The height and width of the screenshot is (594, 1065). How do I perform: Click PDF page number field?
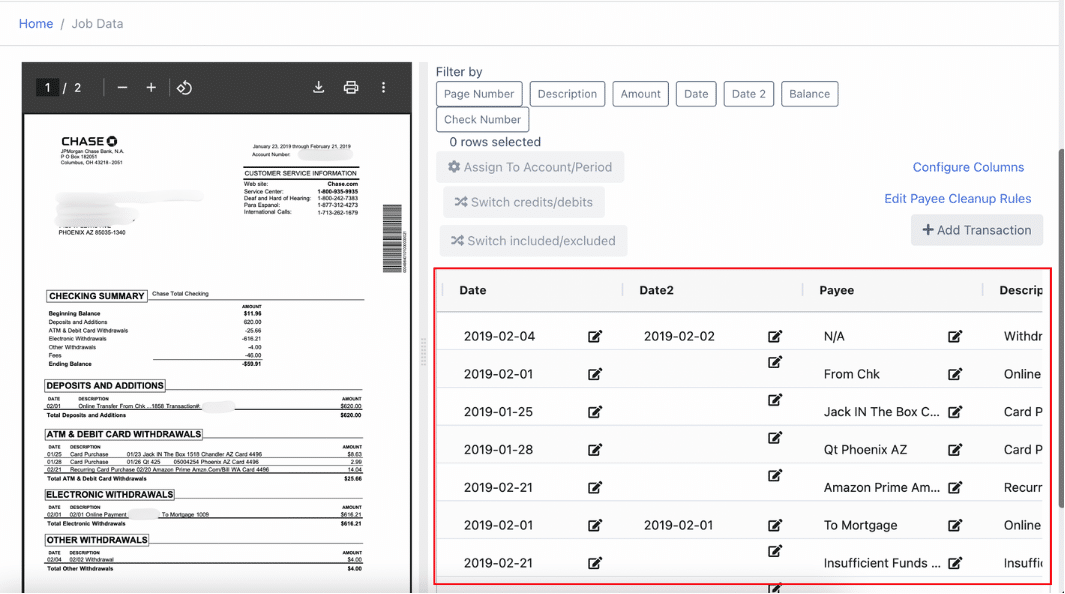click(x=47, y=88)
